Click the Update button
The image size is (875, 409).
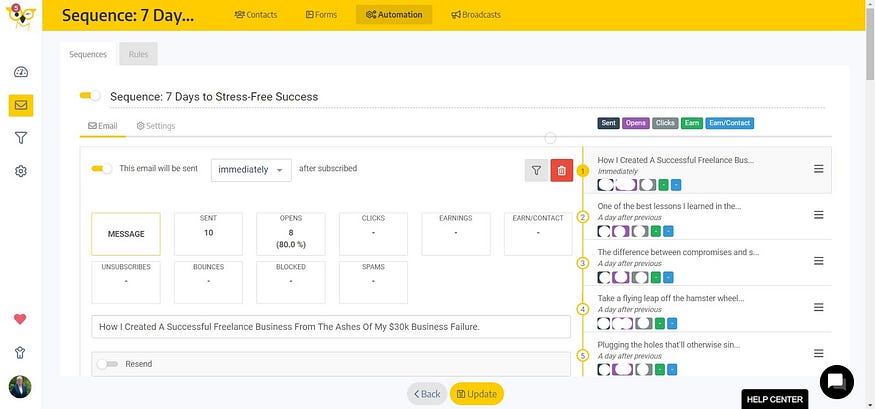(477, 394)
